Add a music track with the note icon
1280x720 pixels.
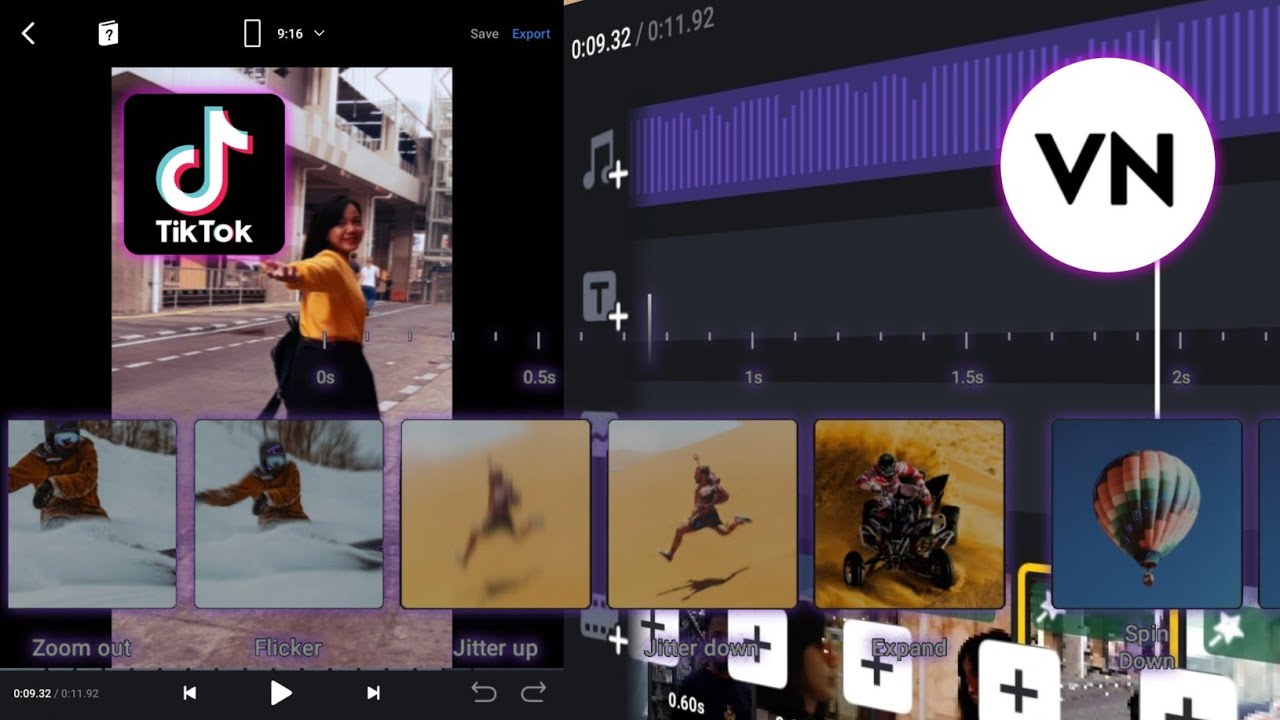604,162
